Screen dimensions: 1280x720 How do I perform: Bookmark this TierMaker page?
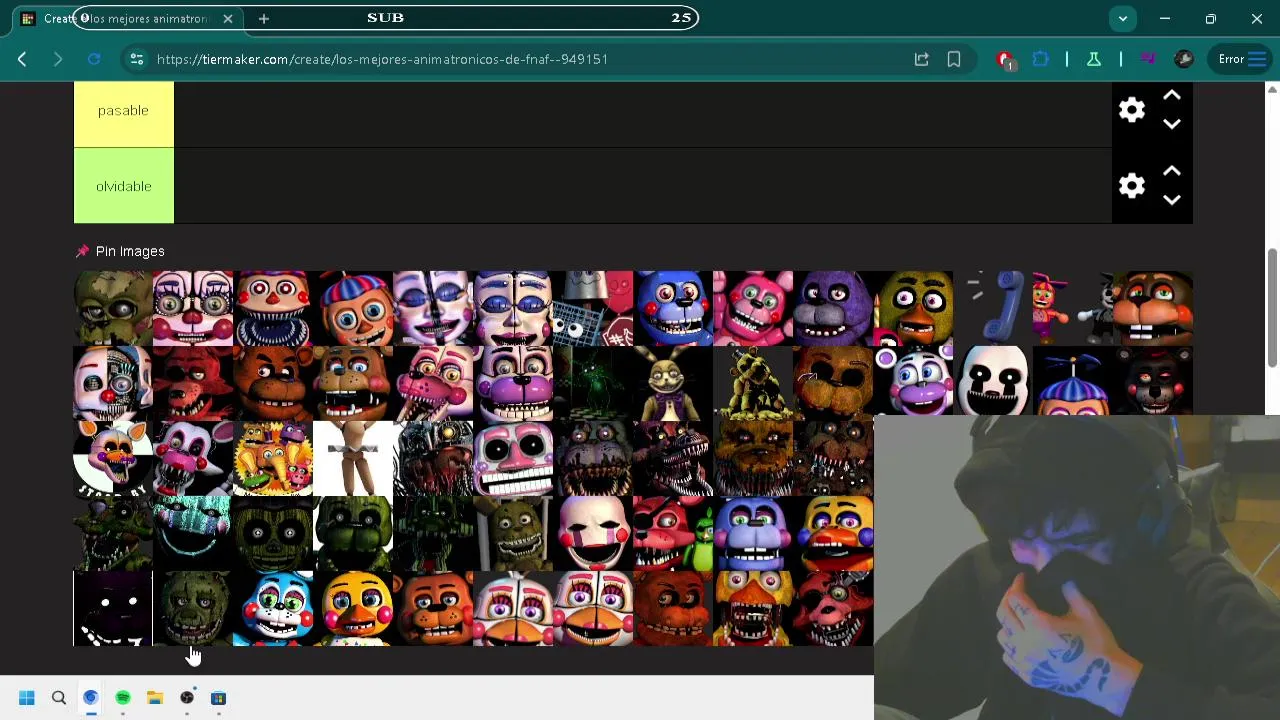pyautogui.click(x=954, y=59)
